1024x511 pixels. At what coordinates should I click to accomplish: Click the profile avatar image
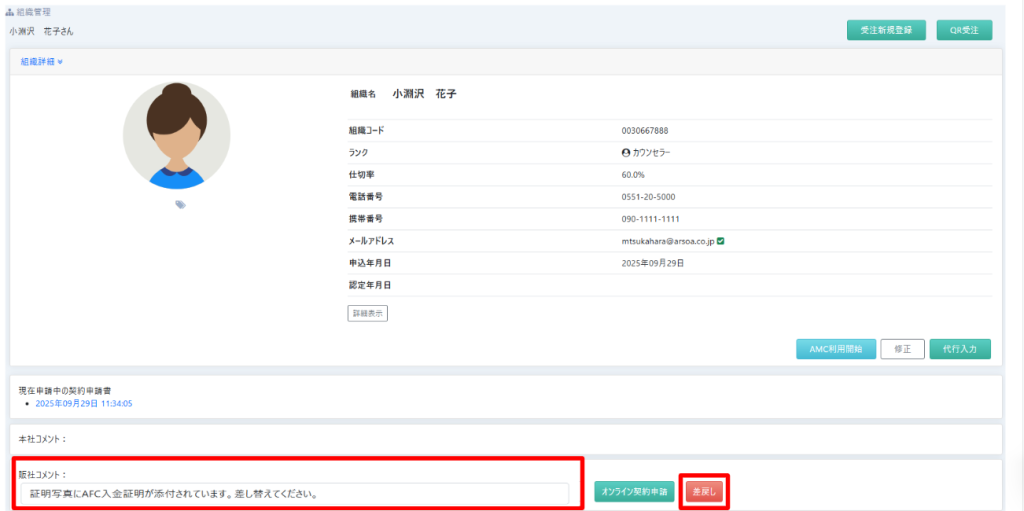click(176, 135)
